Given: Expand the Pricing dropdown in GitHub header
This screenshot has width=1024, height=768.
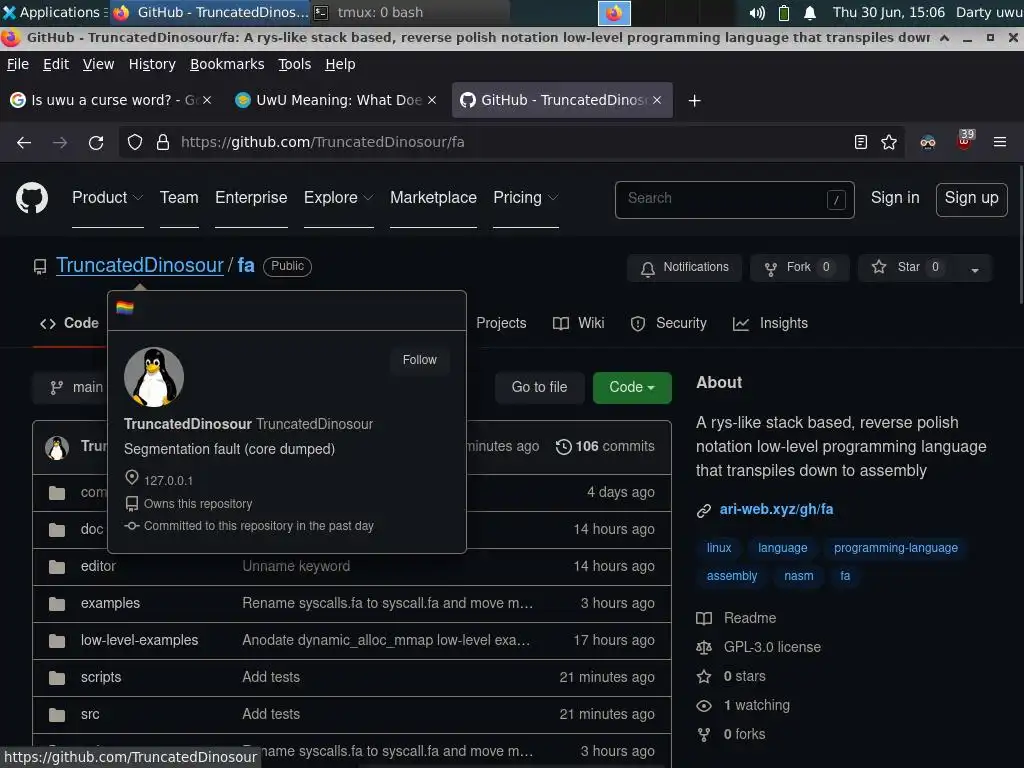Looking at the screenshot, I should pos(526,198).
